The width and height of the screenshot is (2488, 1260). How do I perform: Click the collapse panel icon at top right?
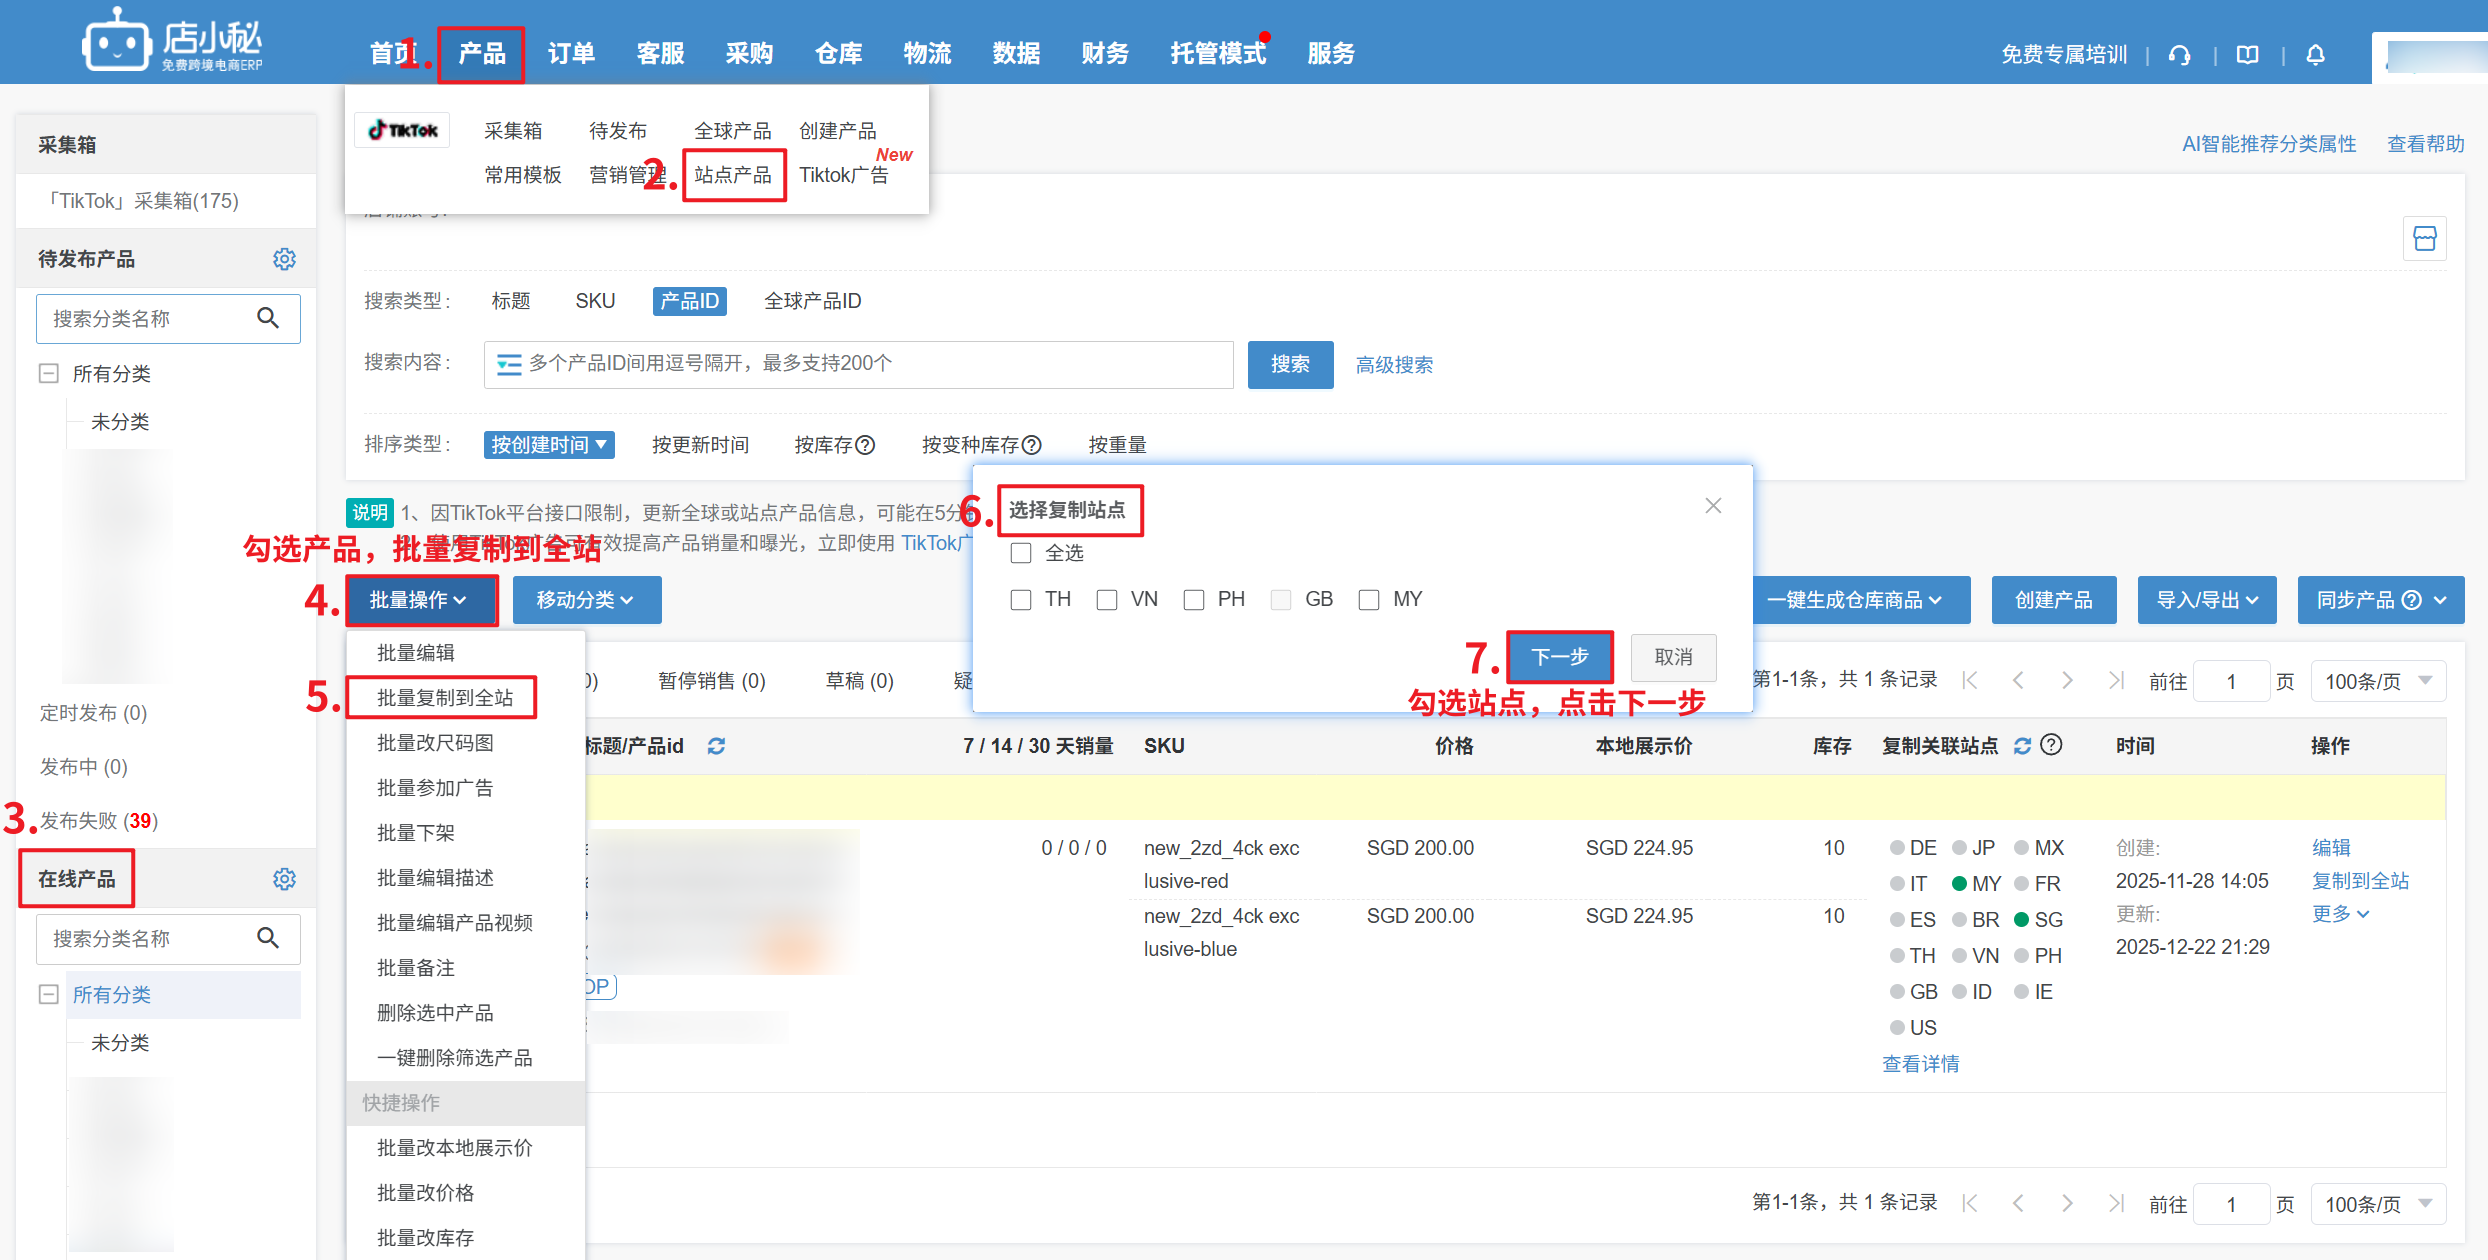click(x=2424, y=239)
